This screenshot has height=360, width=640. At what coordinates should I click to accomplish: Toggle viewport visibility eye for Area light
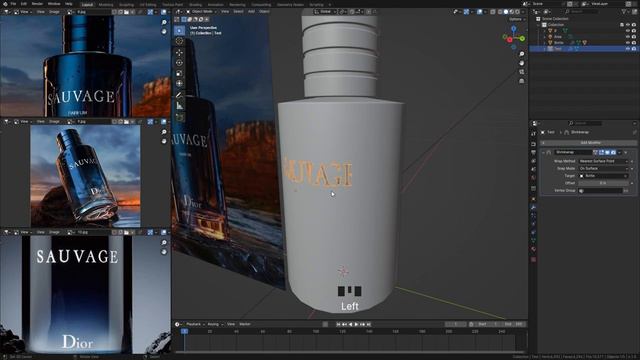[x=628, y=37]
